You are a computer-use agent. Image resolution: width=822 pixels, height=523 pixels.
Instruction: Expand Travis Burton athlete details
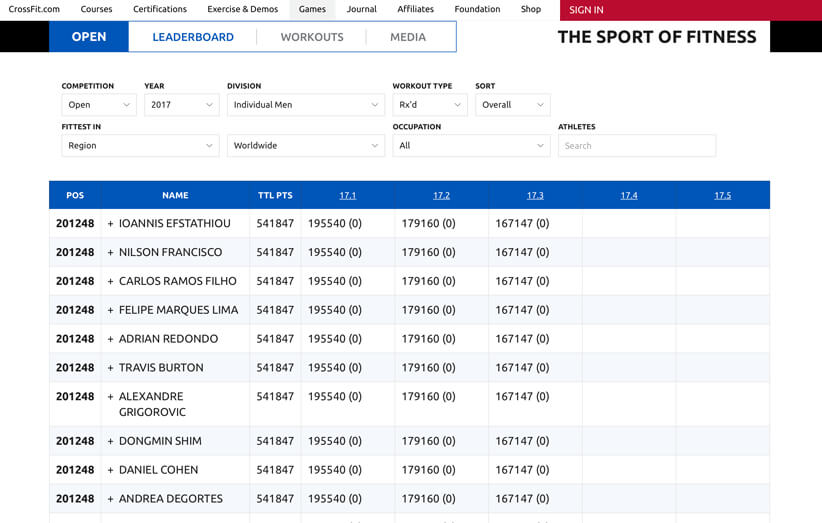(111, 368)
